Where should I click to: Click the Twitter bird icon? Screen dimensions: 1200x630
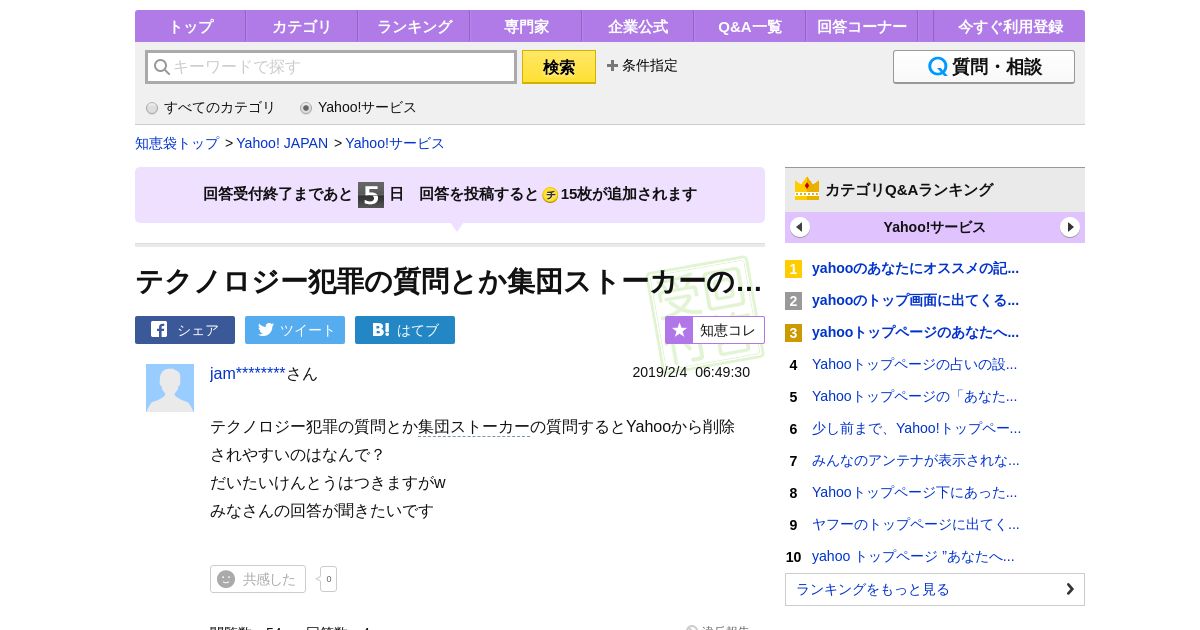pyautogui.click(x=266, y=329)
